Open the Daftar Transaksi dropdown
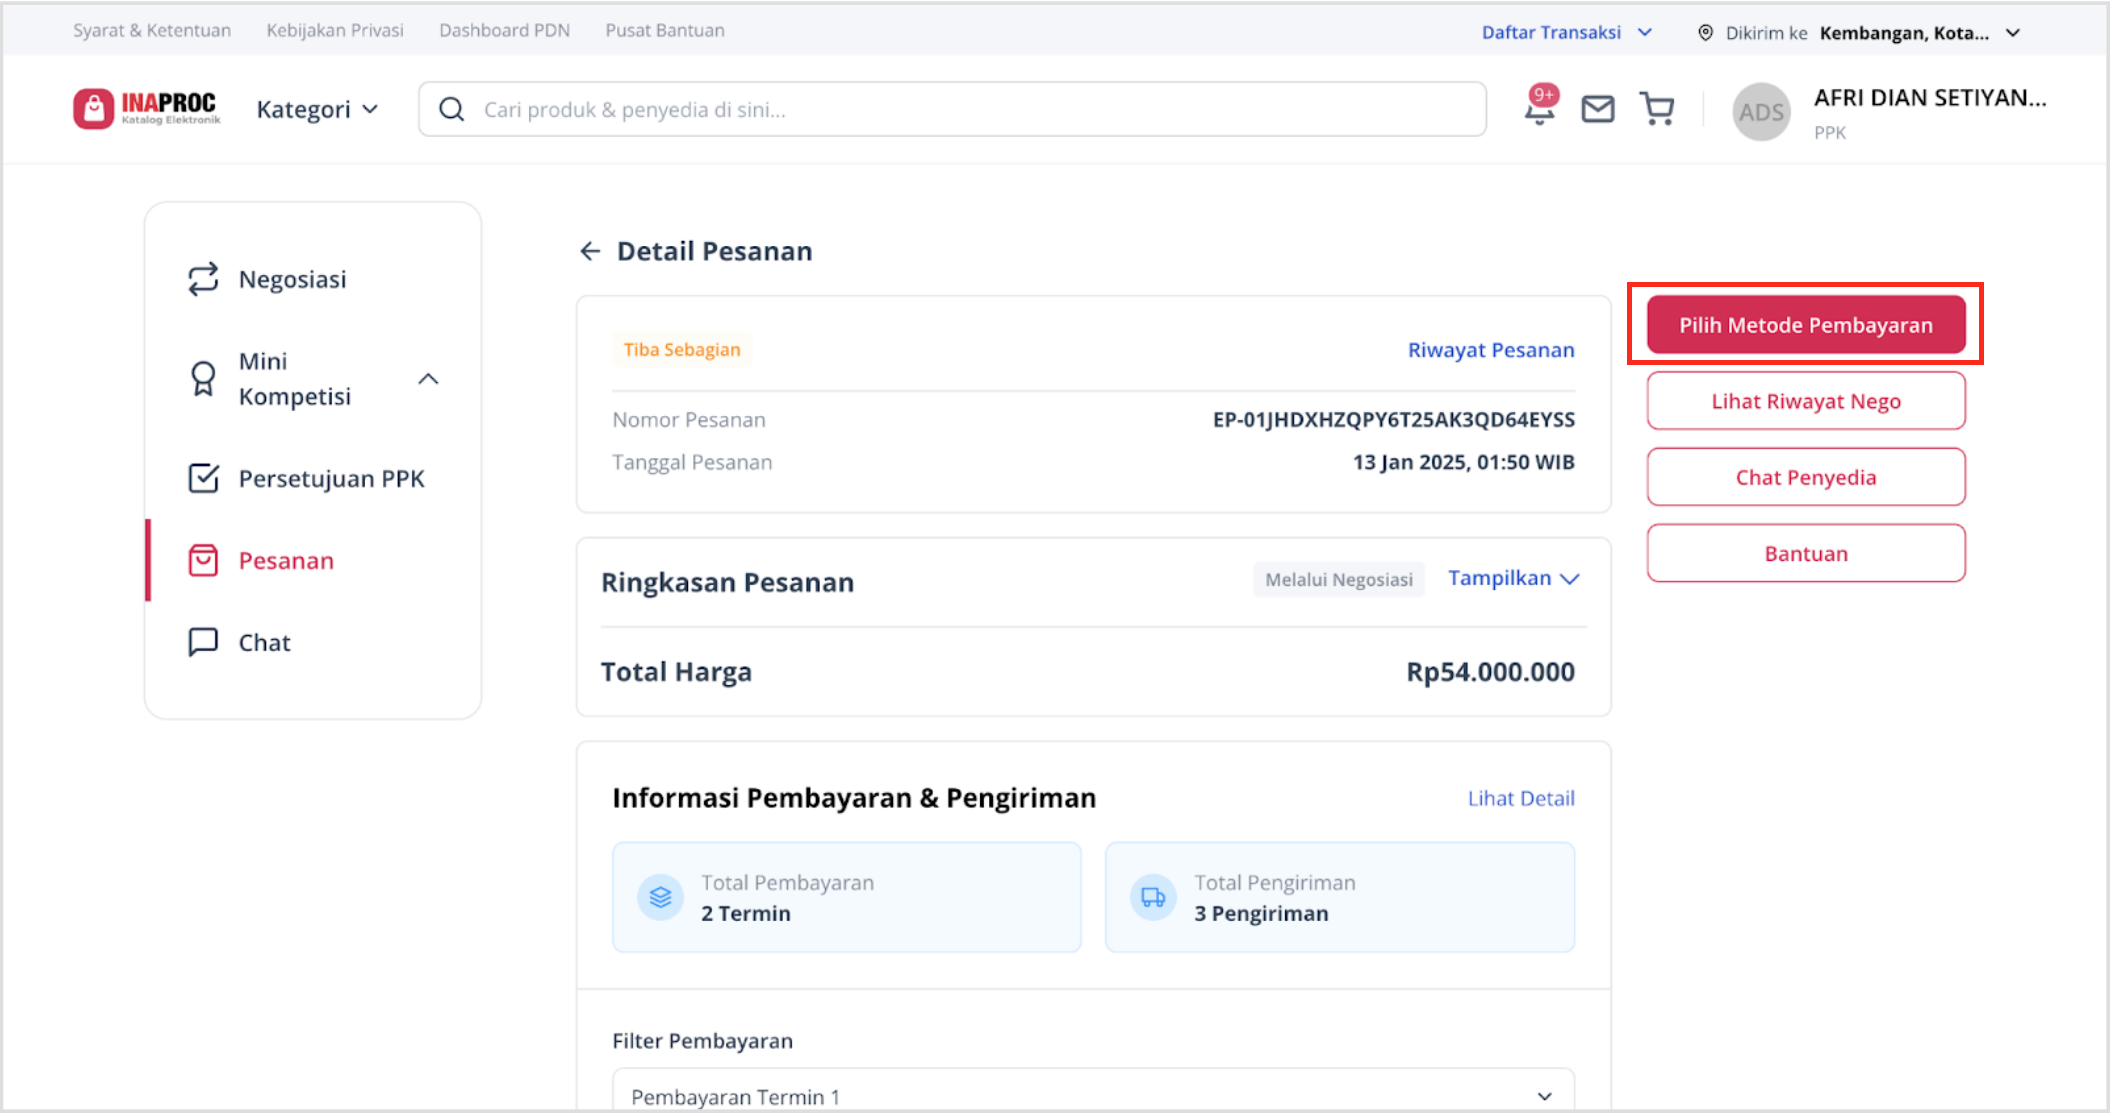 tap(1566, 32)
